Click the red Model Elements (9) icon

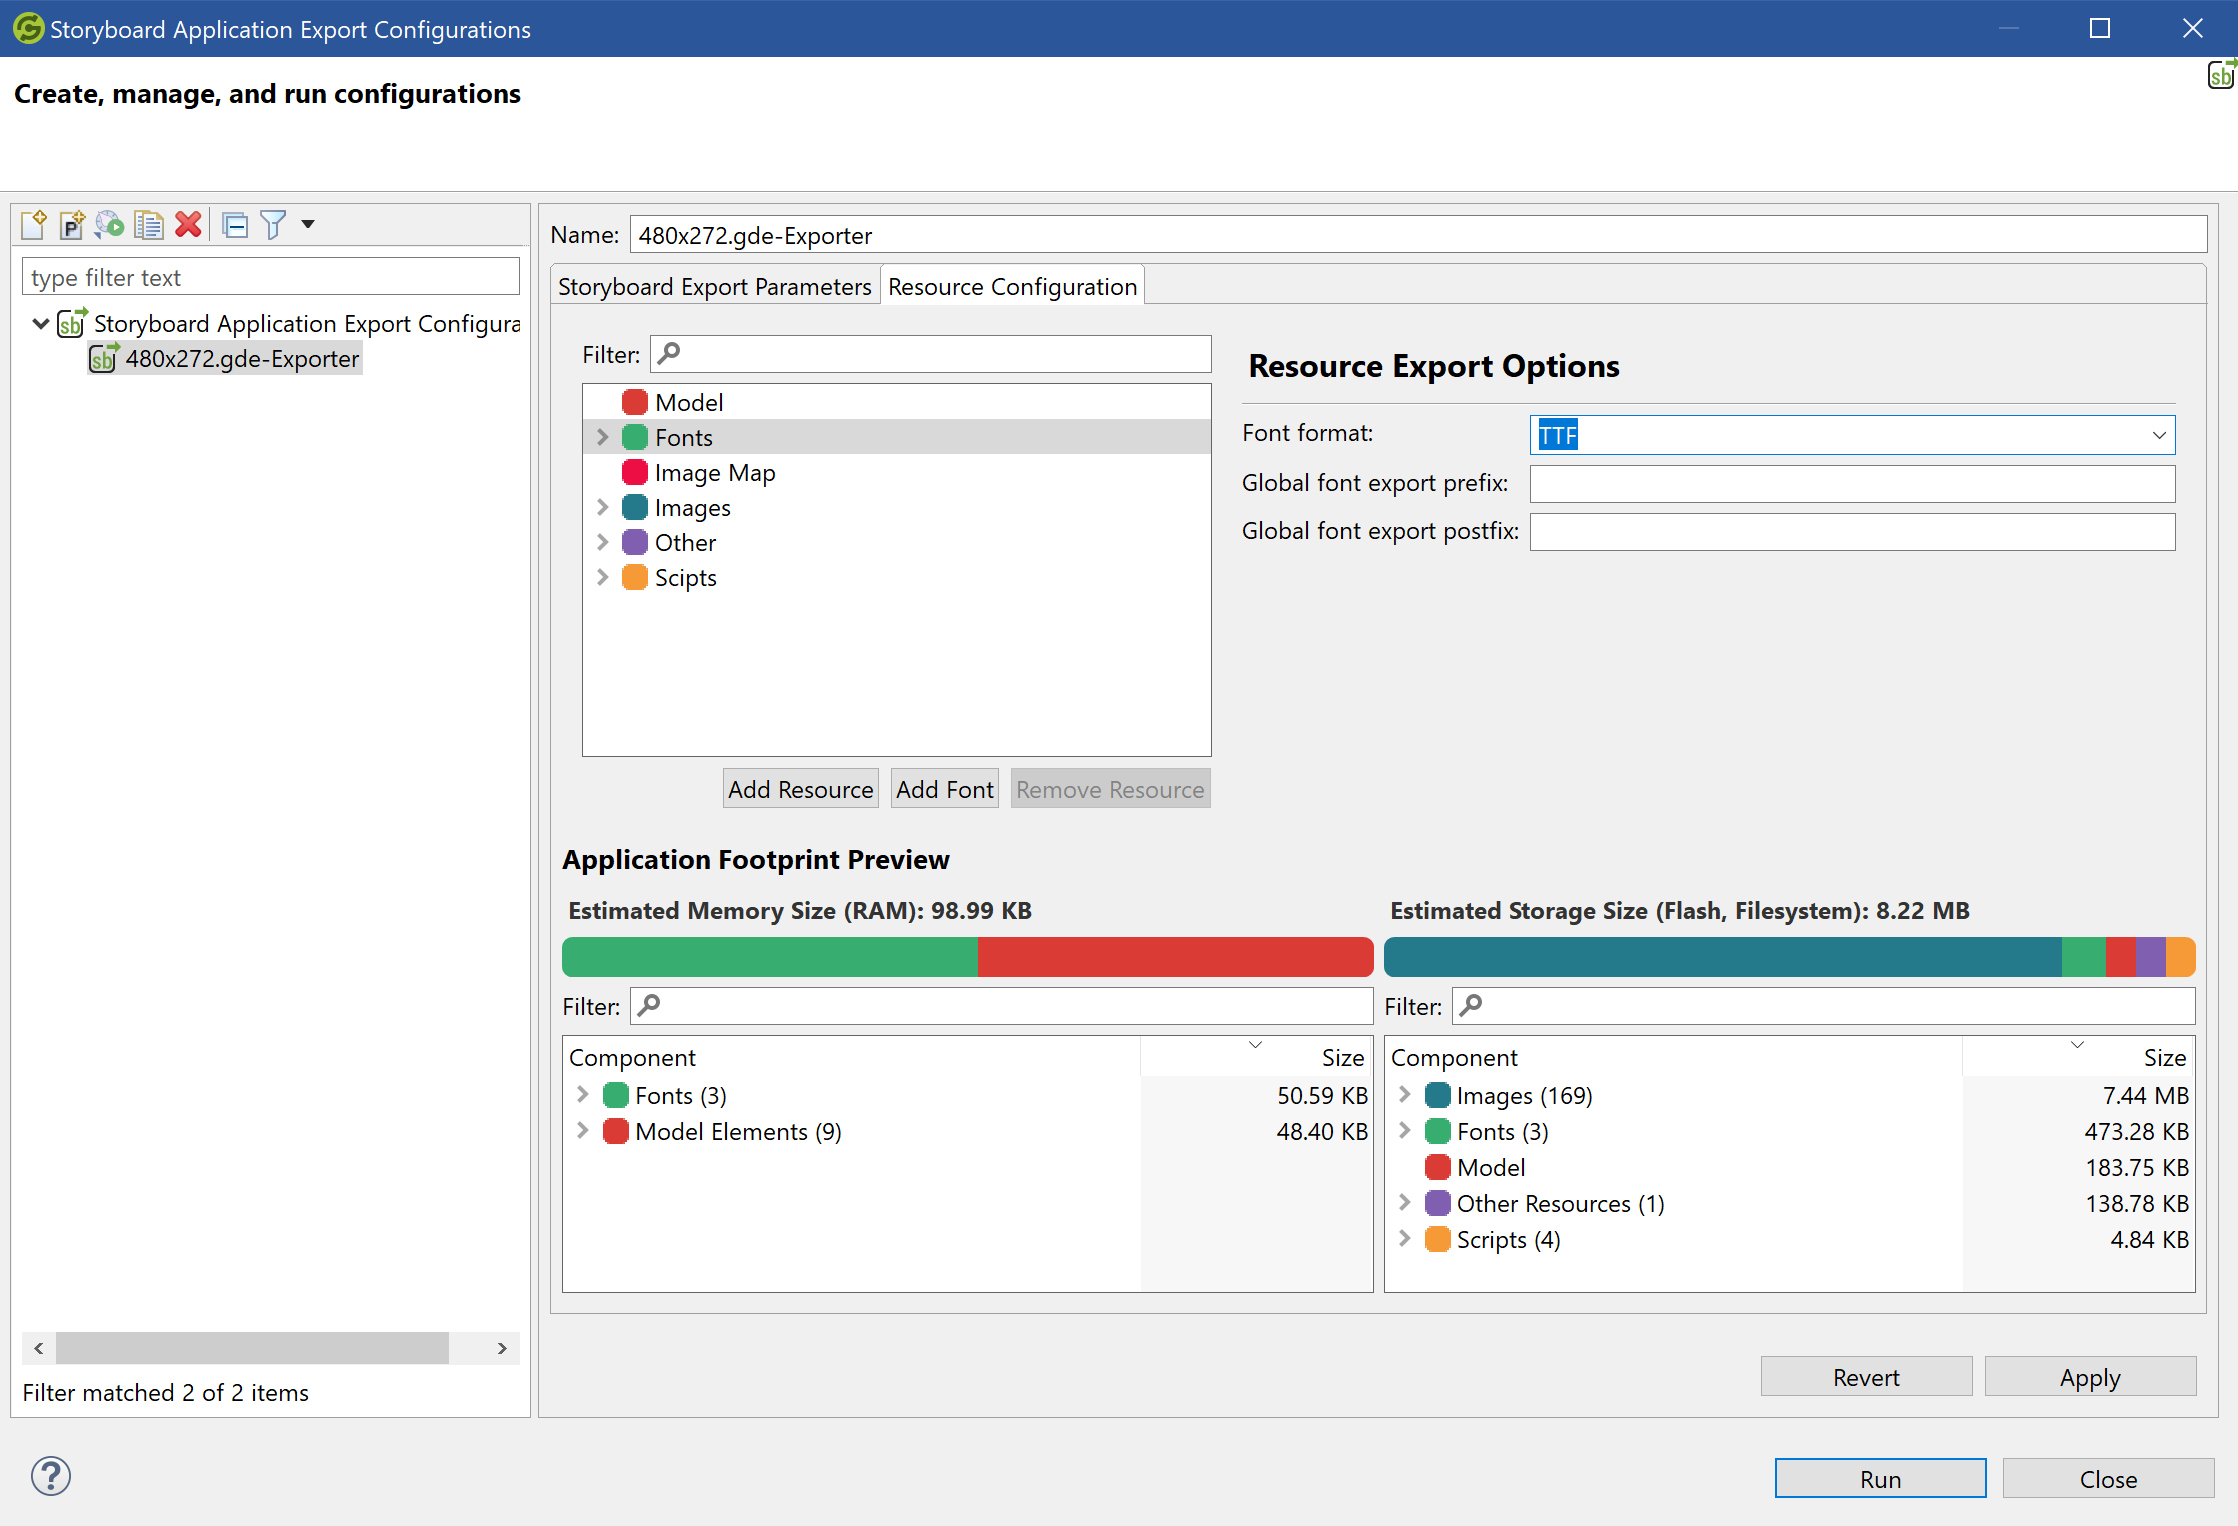(616, 1131)
